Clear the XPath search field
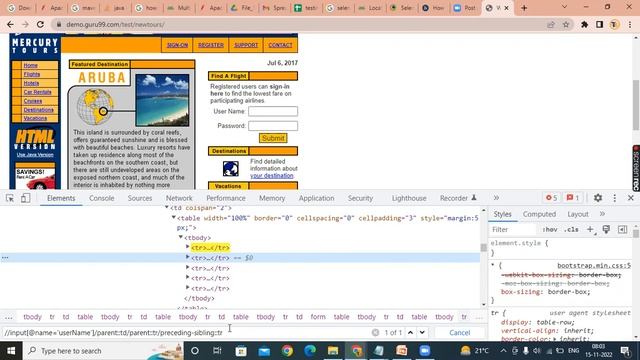Screen dimensions: 640x360 pos(375,333)
